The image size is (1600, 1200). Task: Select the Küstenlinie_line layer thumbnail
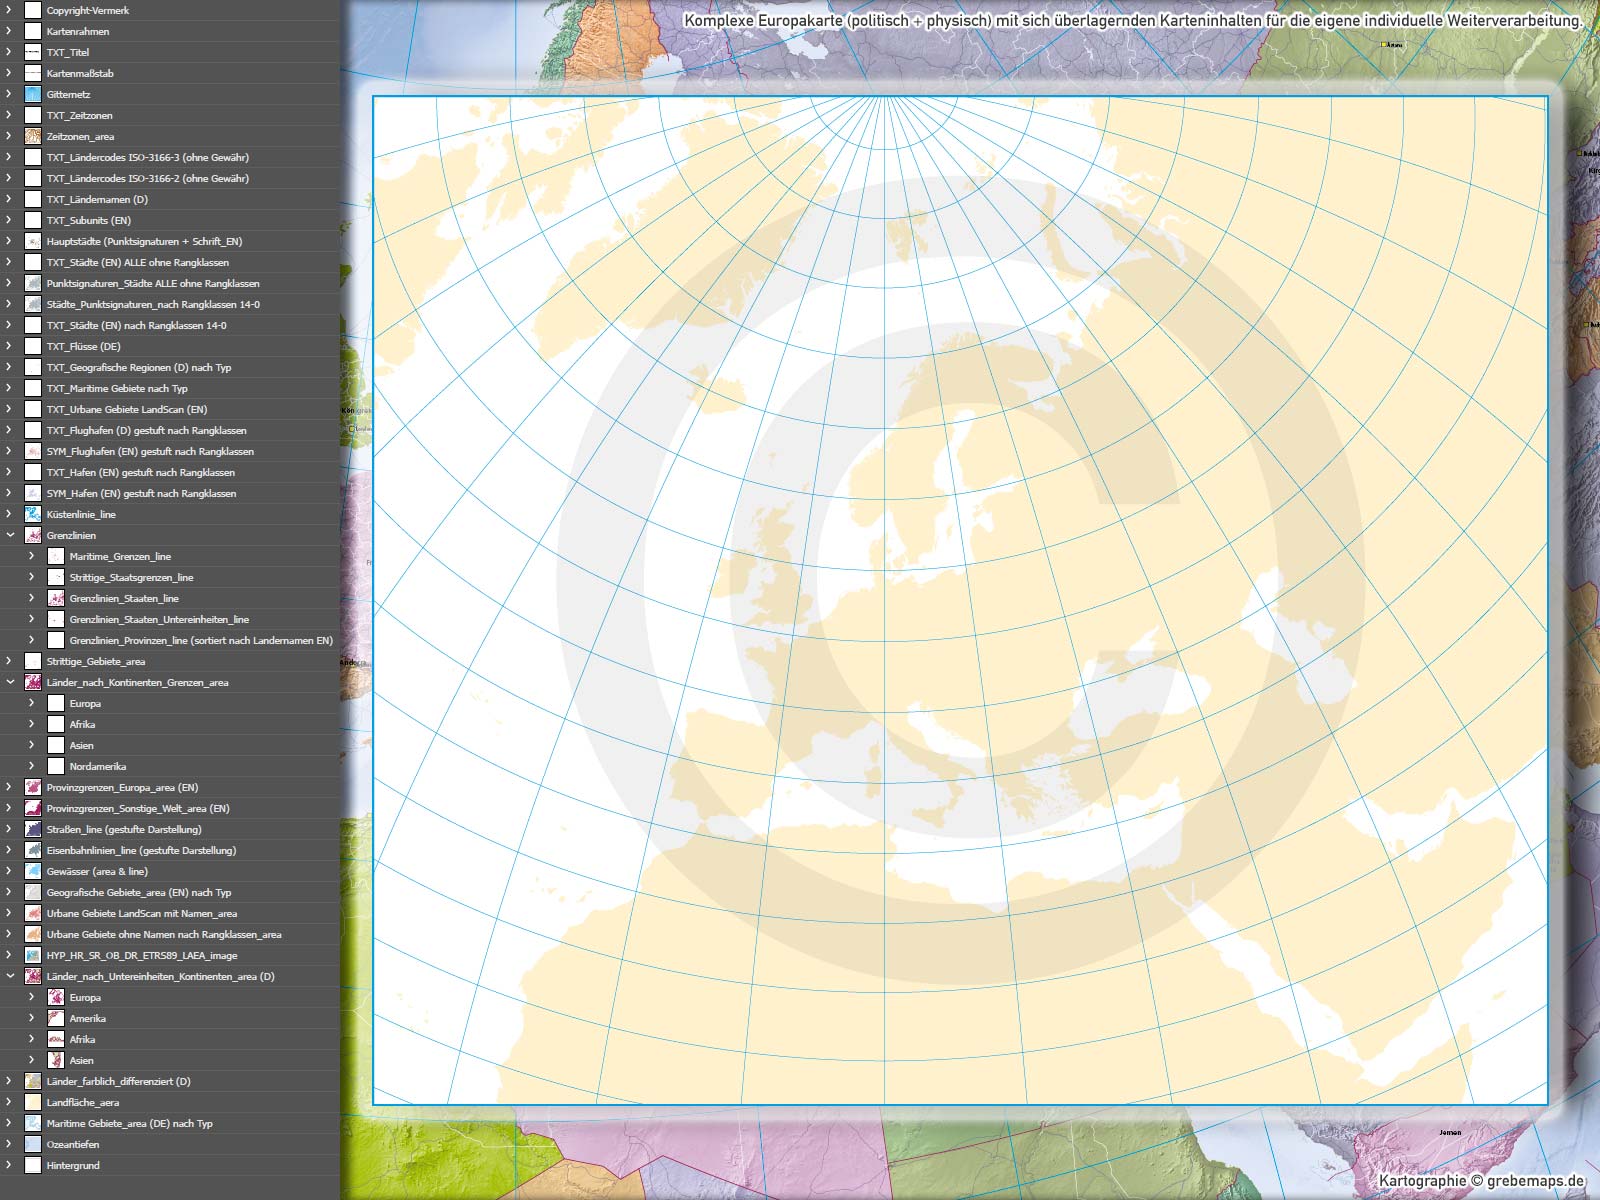tap(33, 514)
